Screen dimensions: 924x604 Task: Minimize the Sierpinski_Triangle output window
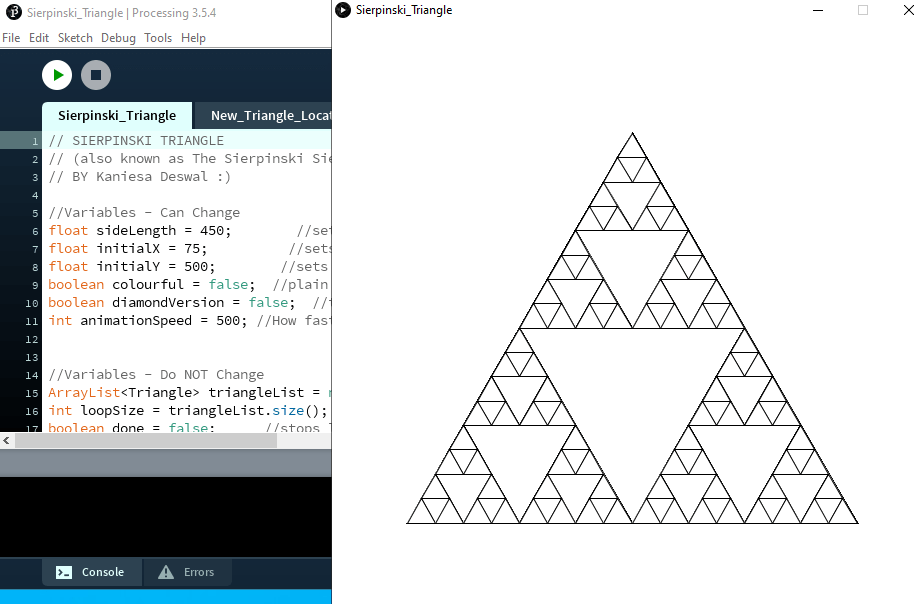(x=818, y=10)
